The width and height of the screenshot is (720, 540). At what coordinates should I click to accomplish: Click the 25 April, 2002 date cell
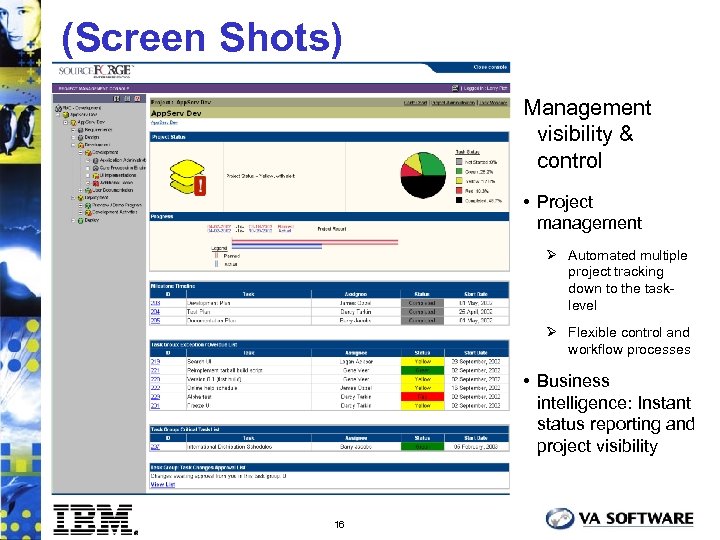pos(476,312)
